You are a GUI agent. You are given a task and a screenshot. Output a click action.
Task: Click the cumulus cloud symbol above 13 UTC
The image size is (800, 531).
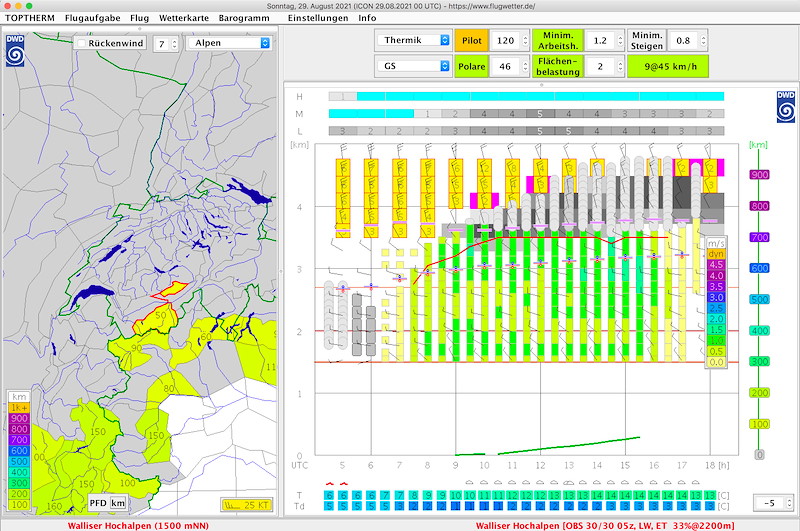568,482
